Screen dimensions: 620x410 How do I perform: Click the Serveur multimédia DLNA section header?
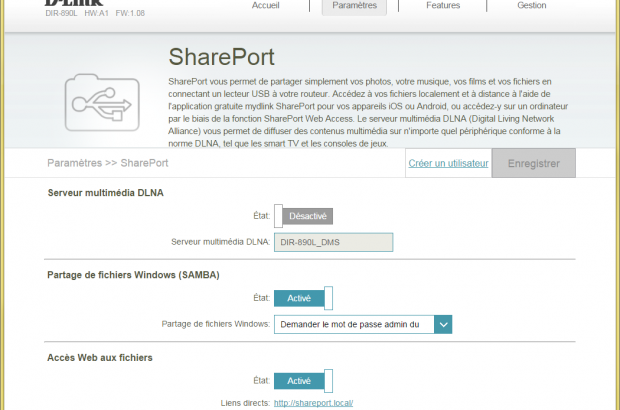105,192
